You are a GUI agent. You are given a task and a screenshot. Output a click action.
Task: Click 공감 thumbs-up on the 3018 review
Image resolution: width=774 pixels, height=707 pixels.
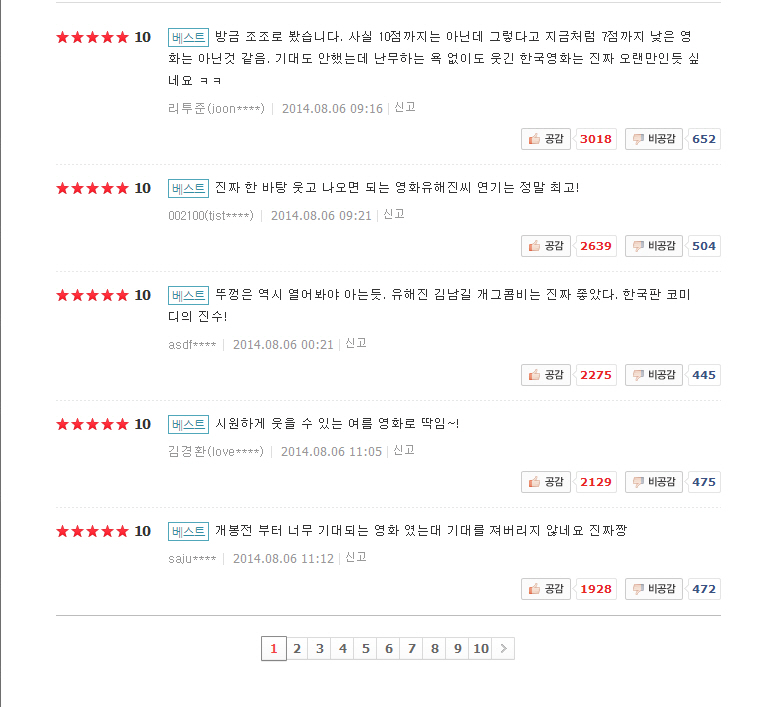coord(545,139)
